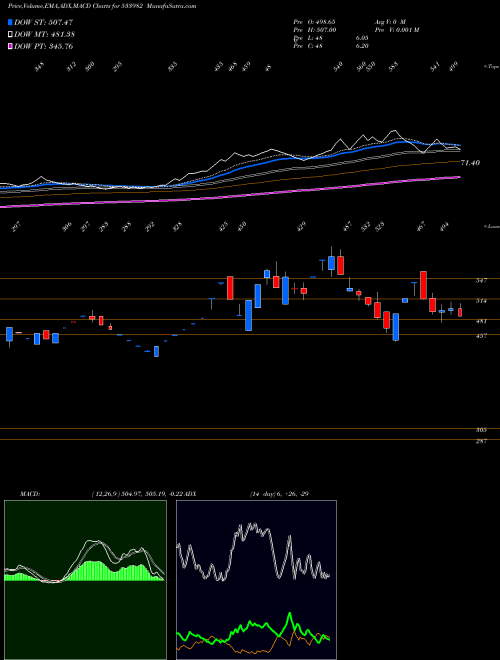The width and height of the screenshot is (500, 660).
Task: Click the green +DI line peak in ADX panel
Action: [x=290, y=614]
